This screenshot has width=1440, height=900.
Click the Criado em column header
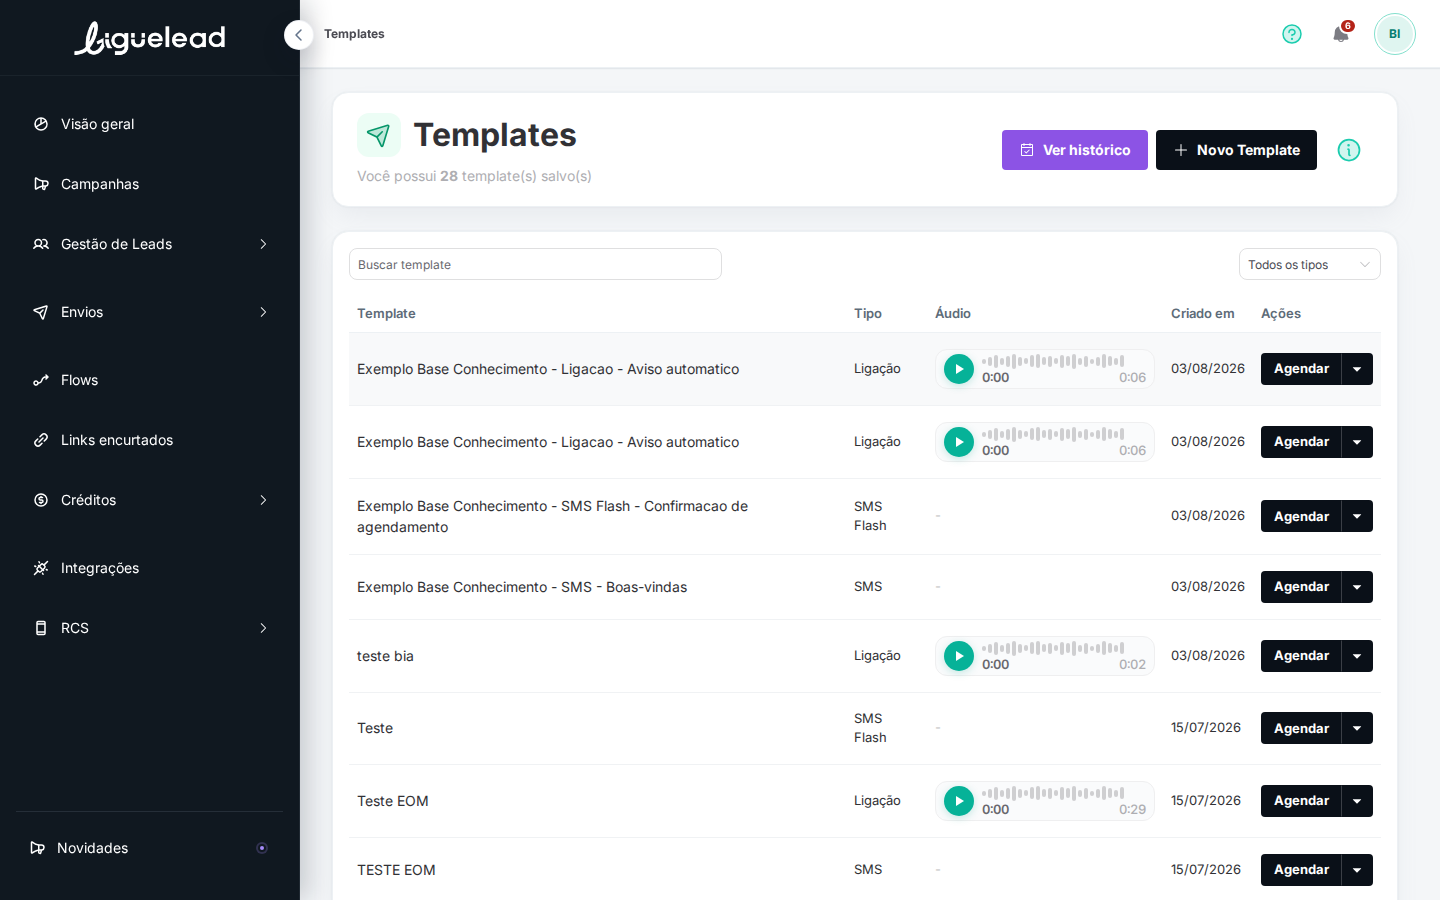pyautogui.click(x=1202, y=313)
